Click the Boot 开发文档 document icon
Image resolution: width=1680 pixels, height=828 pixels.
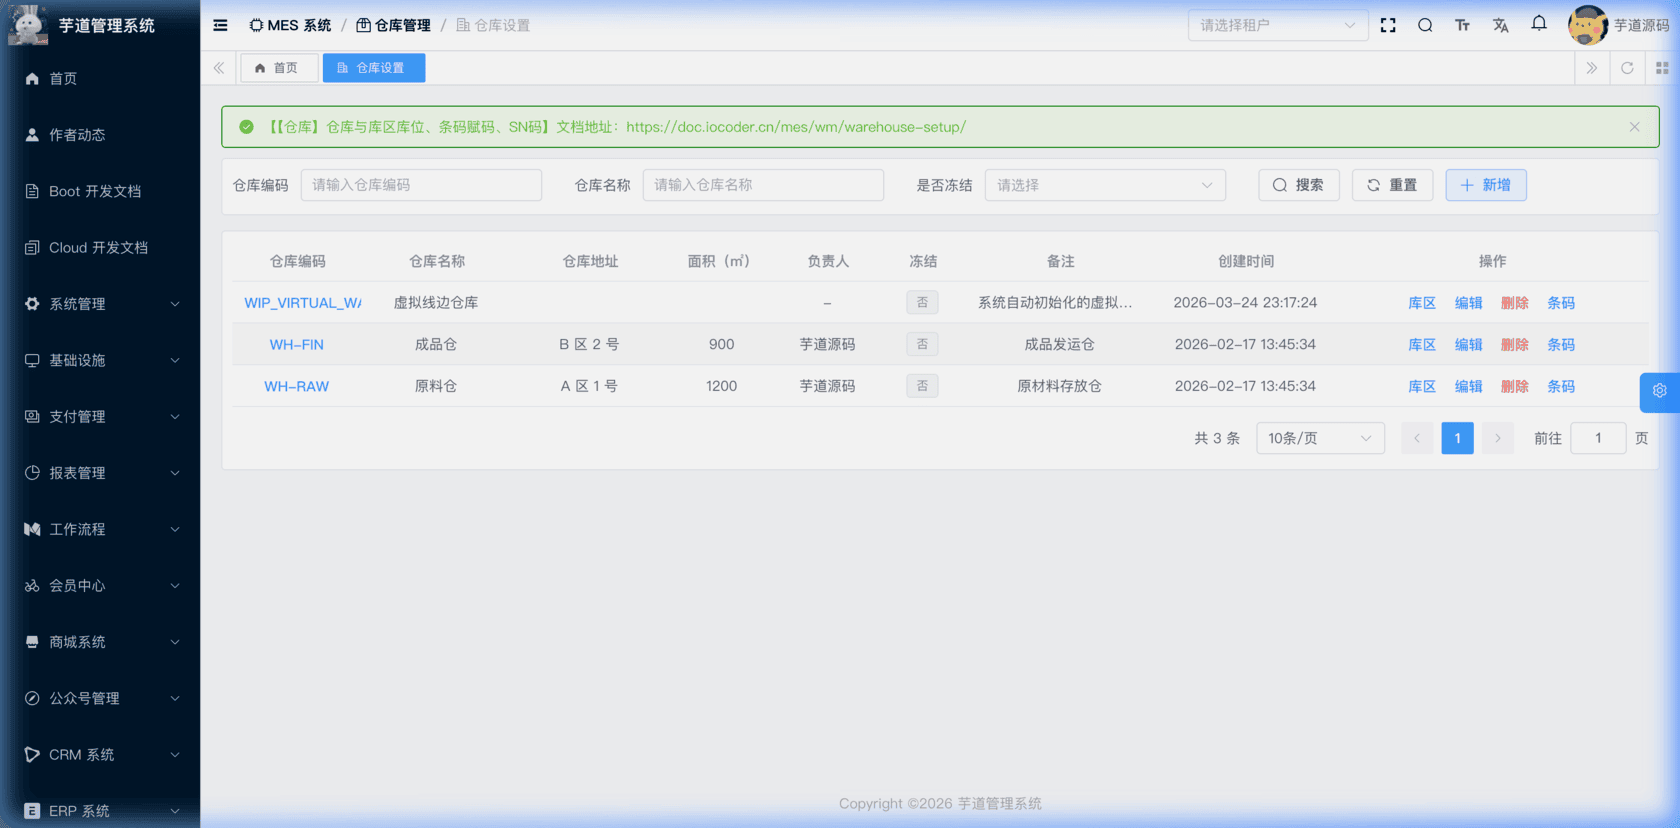point(32,191)
